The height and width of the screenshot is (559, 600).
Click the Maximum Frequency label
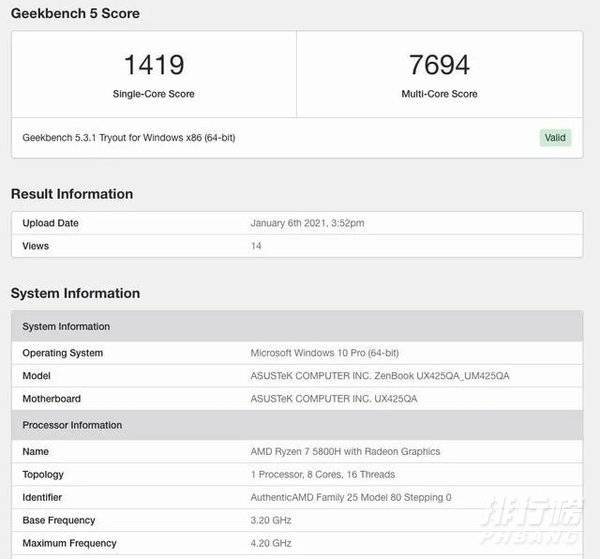pos(69,543)
